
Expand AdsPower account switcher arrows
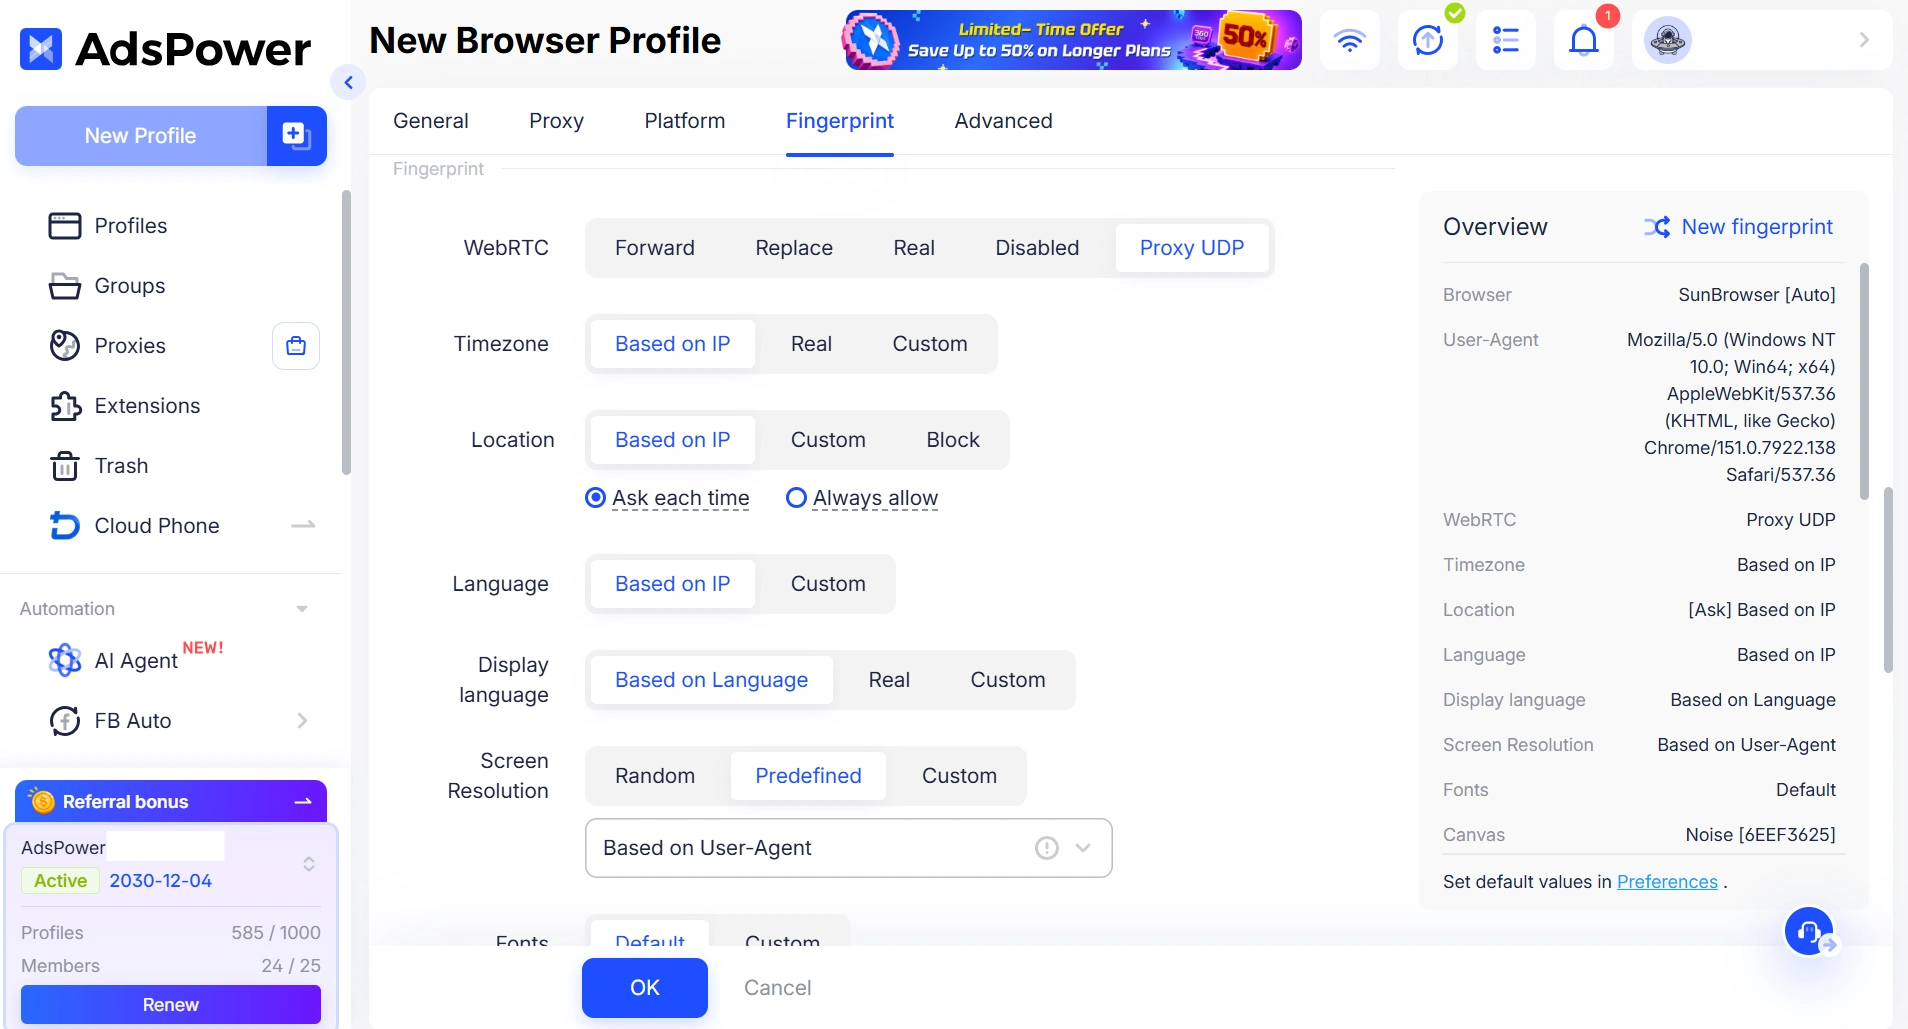tap(309, 864)
